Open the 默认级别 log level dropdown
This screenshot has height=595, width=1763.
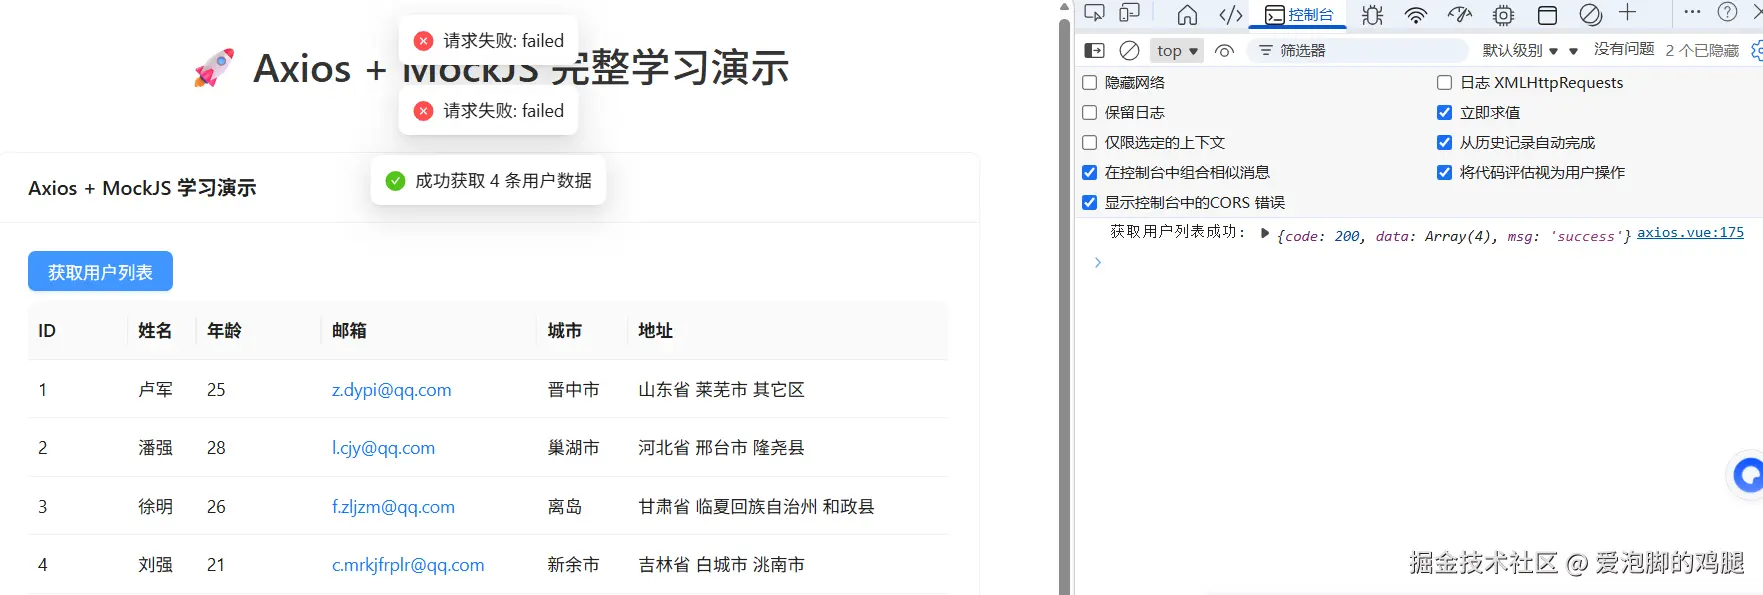[x=1520, y=50]
